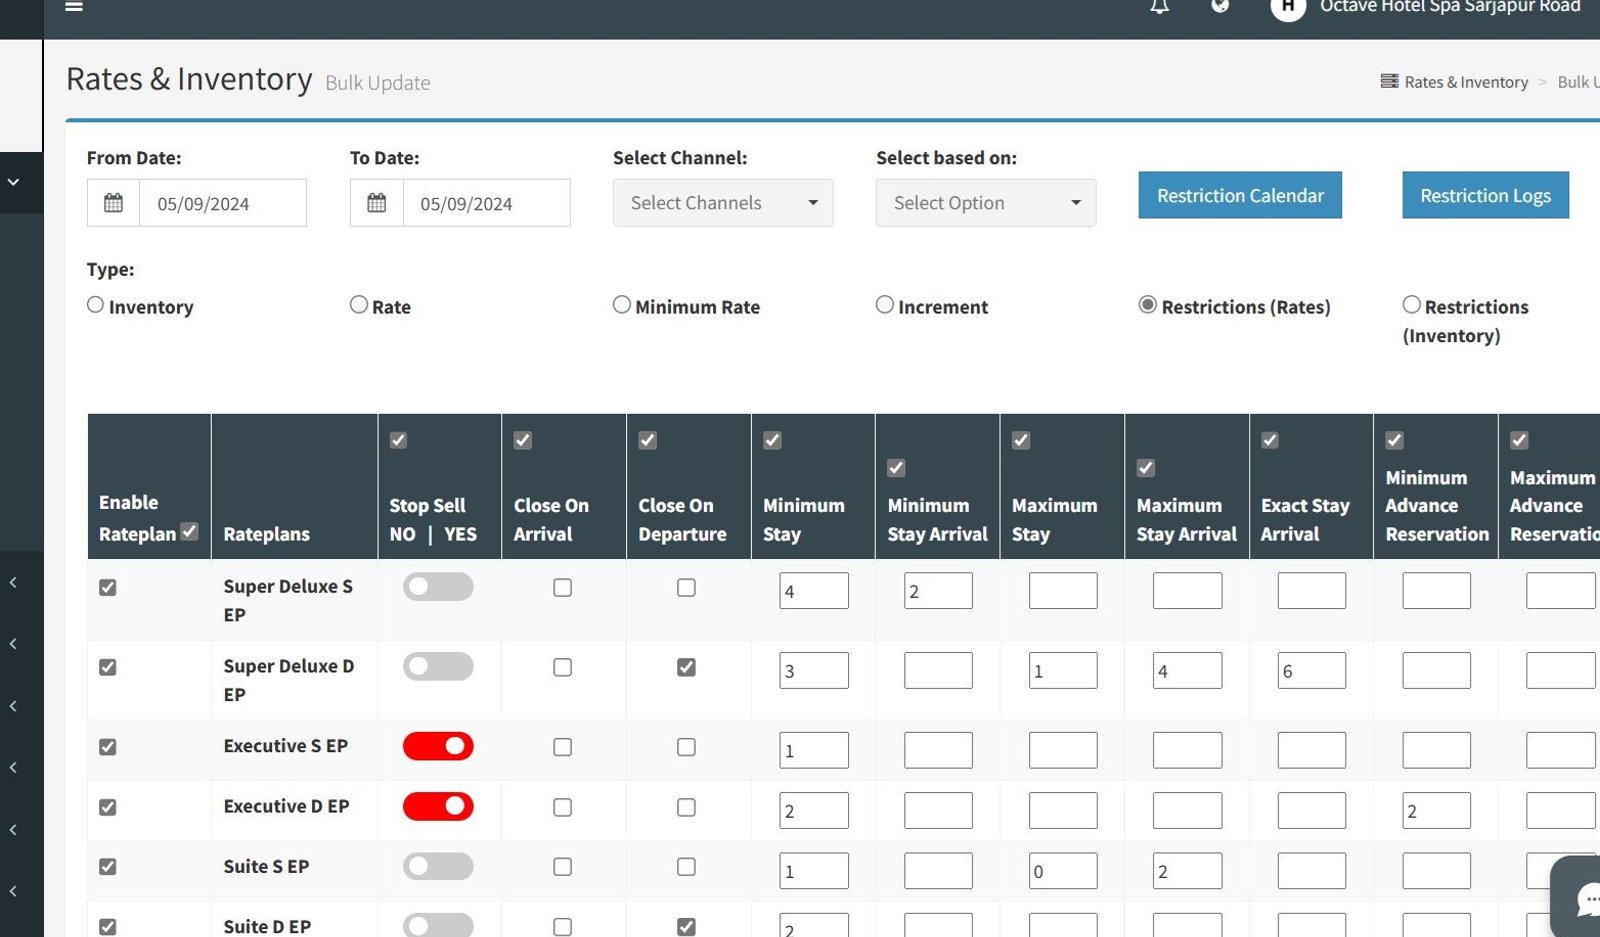Expand the sidebar arrow beside Super Deluxe S row

(13, 582)
